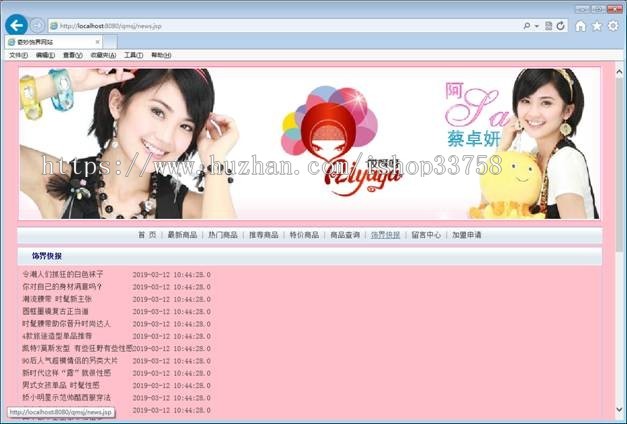Go back with the blue arrow button
The image size is (627, 424).
pos(16,25)
